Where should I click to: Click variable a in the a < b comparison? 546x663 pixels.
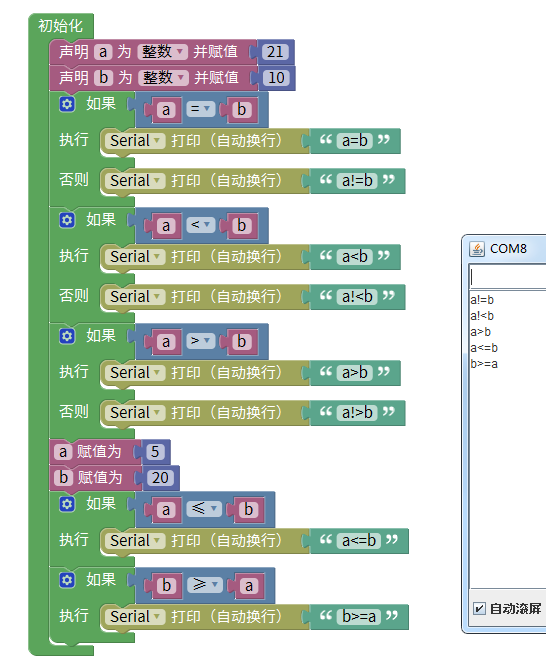pos(166,225)
